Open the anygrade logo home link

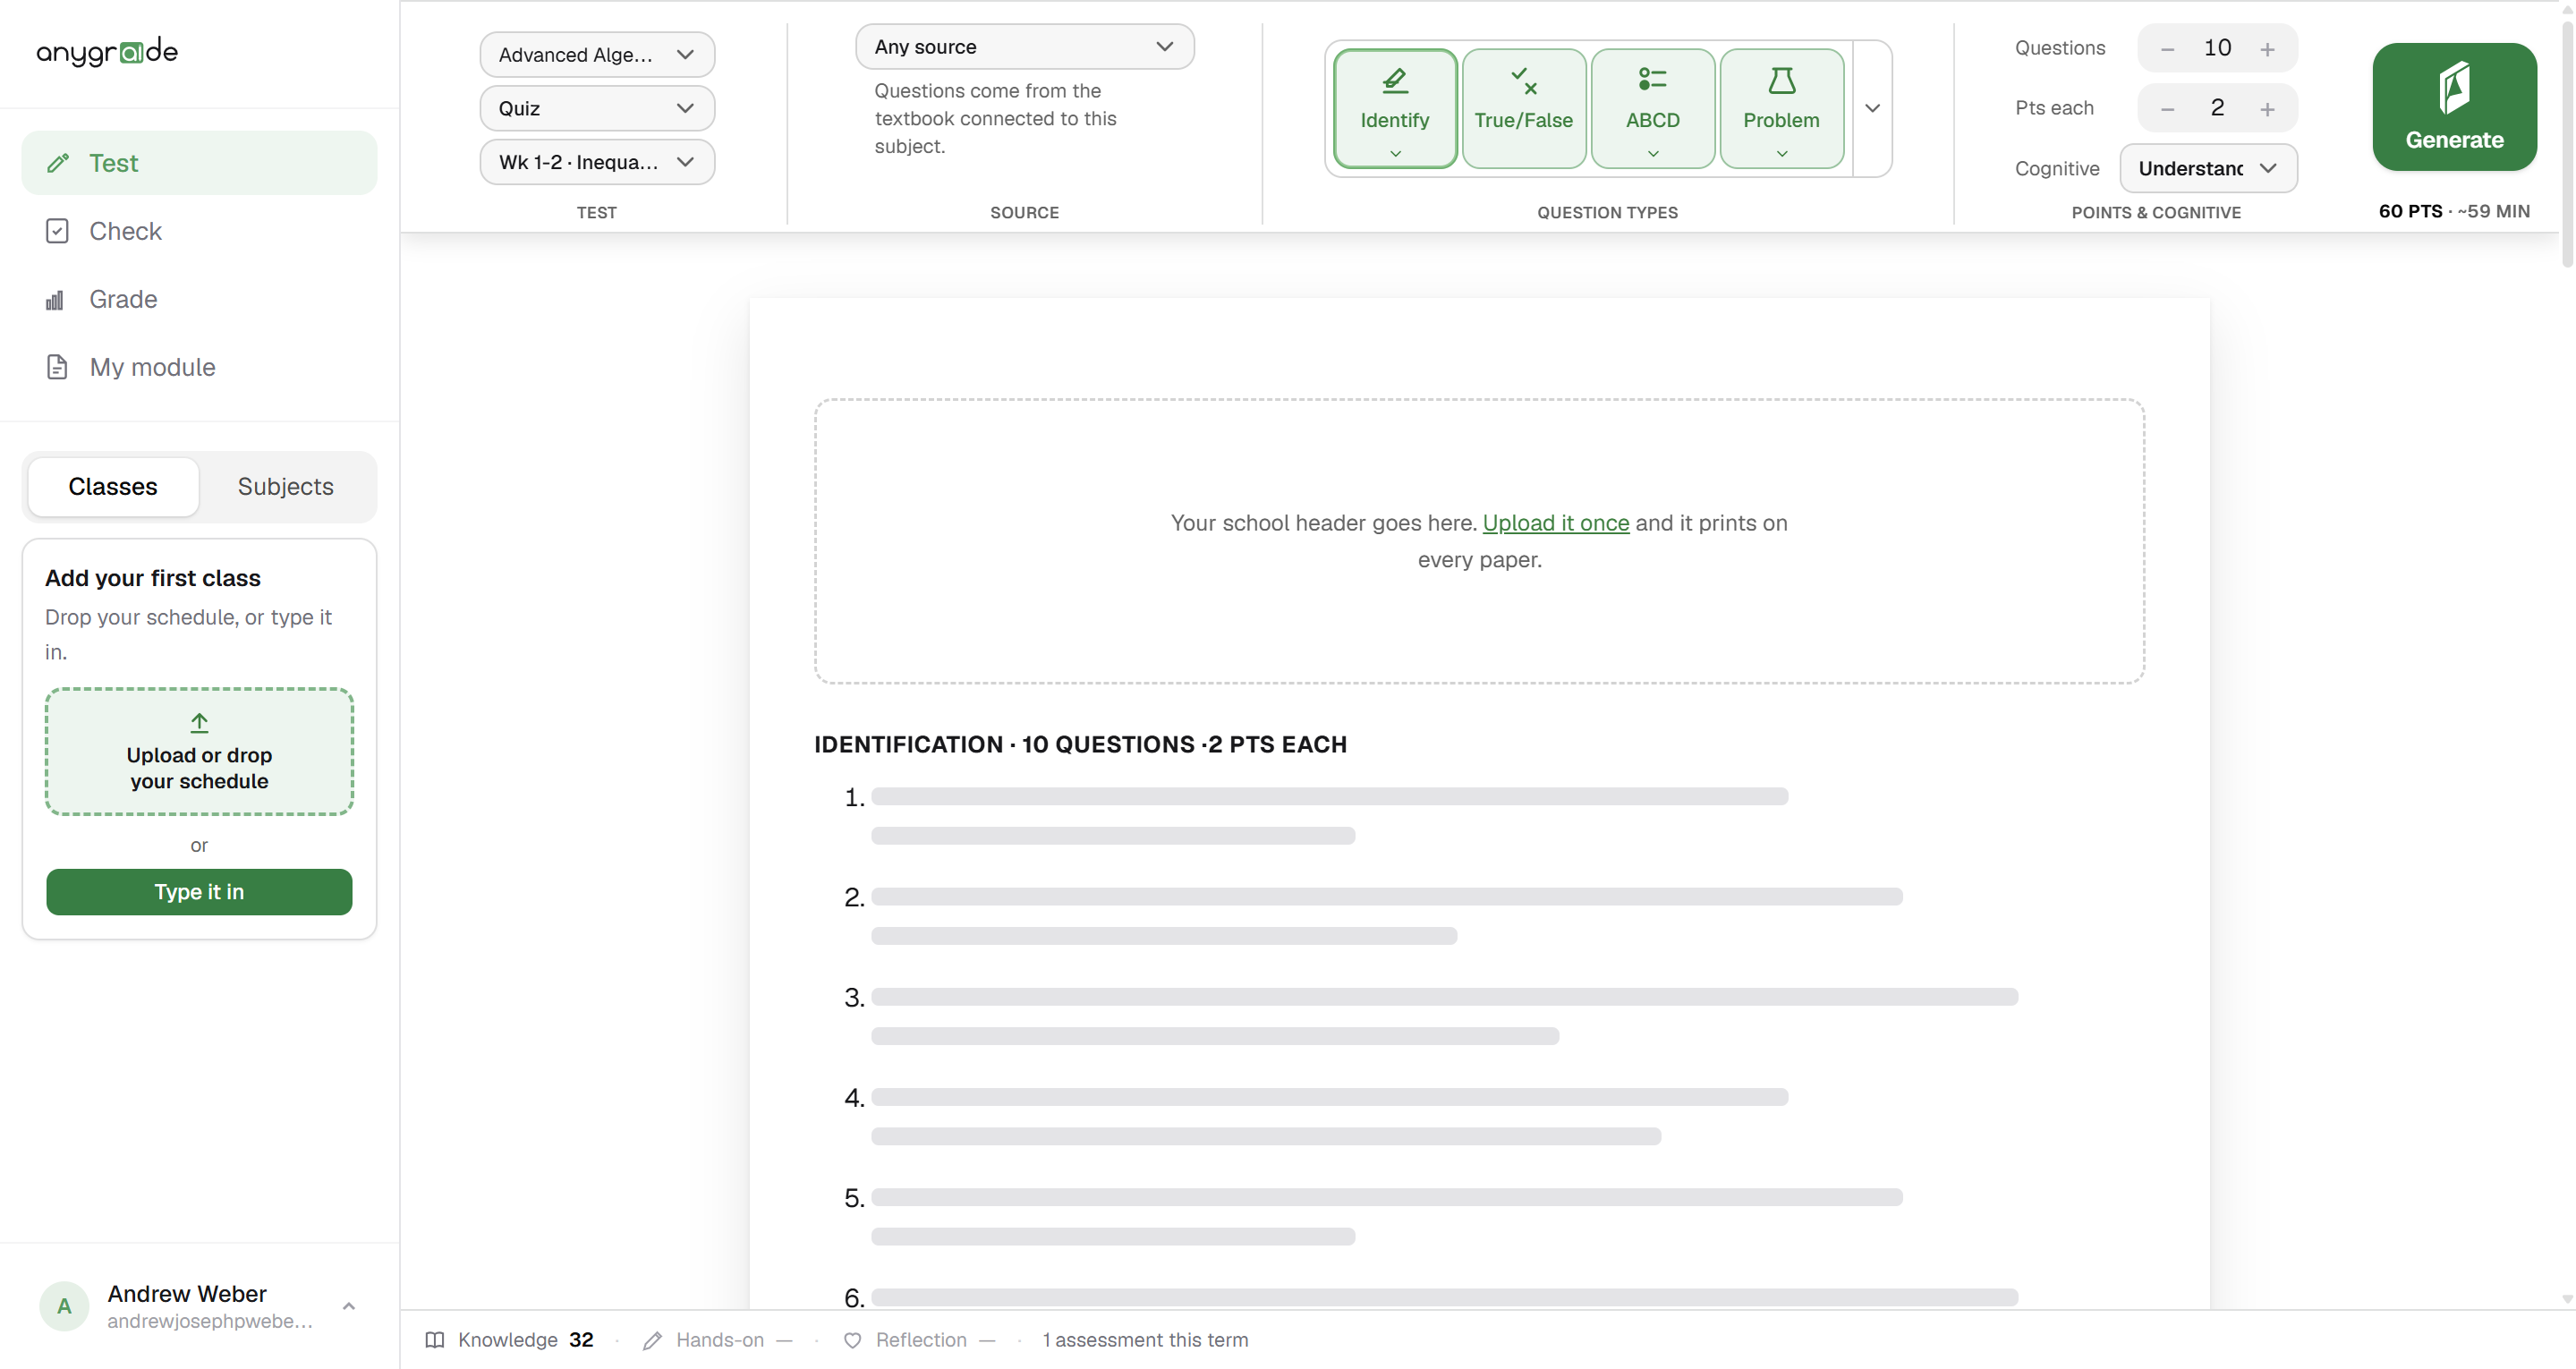point(107,51)
